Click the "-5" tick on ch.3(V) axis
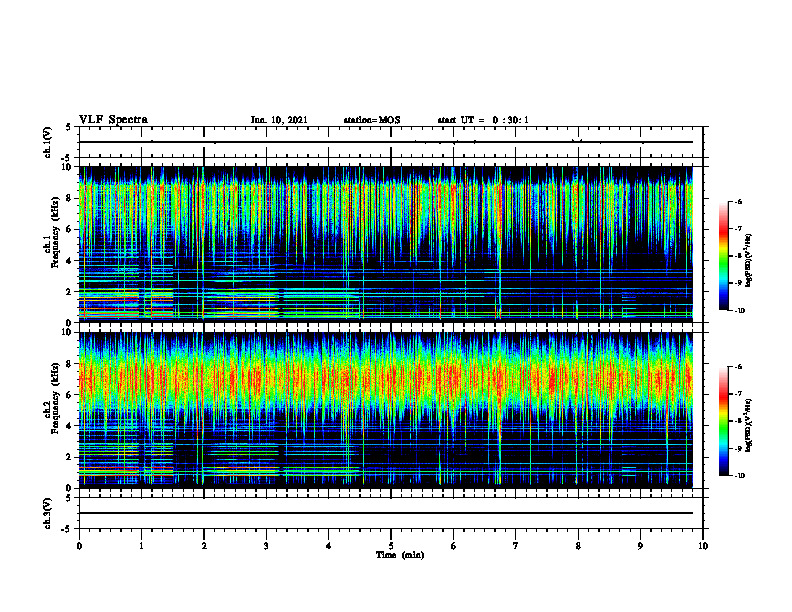This screenshot has height=612, width=792. [x=67, y=529]
